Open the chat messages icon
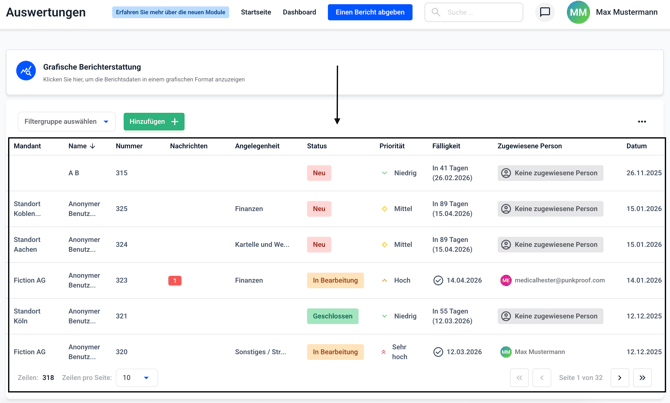The height and width of the screenshot is (403, 670). click(x=545, y=13)
